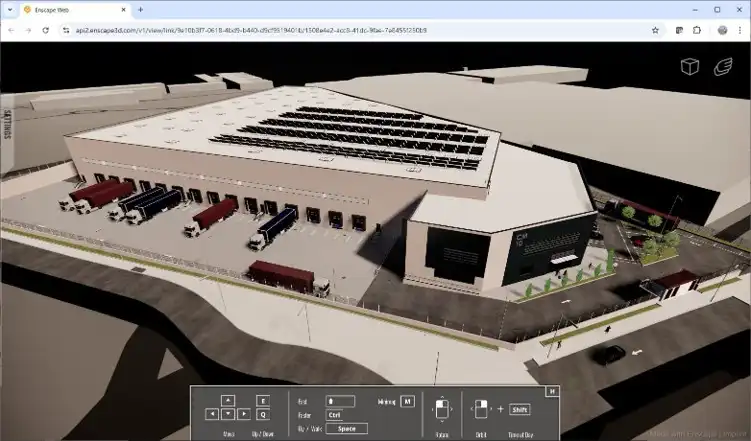Click the Fast speed Shift key hint
This screenshot has width=751, height=441.
coord(340,401)
